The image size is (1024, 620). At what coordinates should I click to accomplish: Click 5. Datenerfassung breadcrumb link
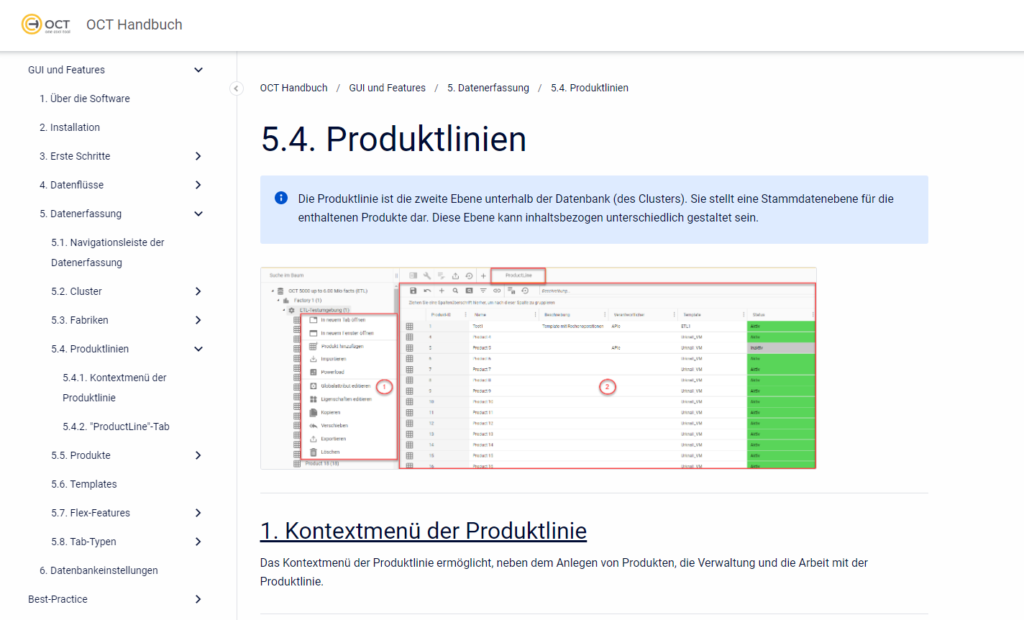(488, 88)
